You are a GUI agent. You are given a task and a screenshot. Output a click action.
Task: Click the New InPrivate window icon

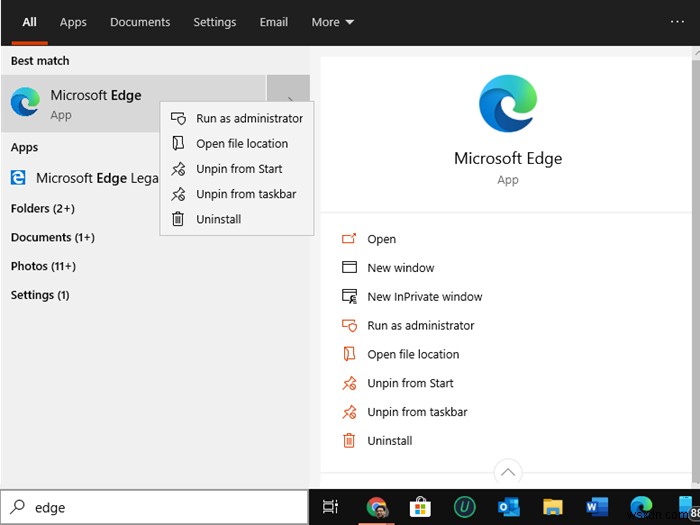(349, 296)
